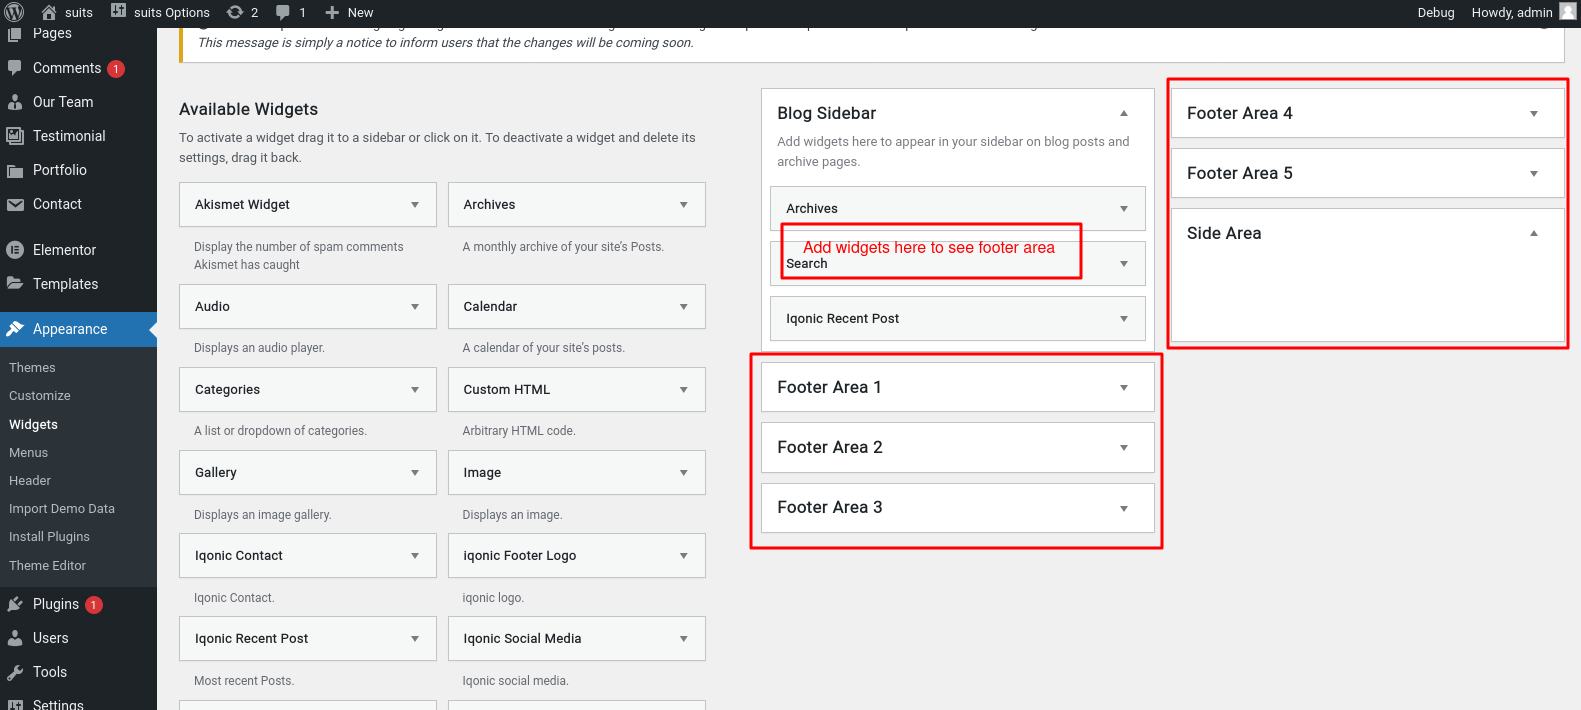Open Import Demo Data submenu item

(62, 509)
